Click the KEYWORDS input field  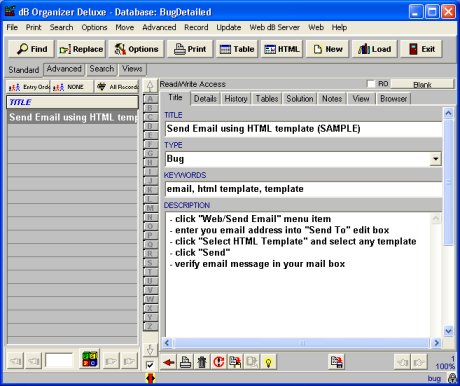click(x=303, y=189)
